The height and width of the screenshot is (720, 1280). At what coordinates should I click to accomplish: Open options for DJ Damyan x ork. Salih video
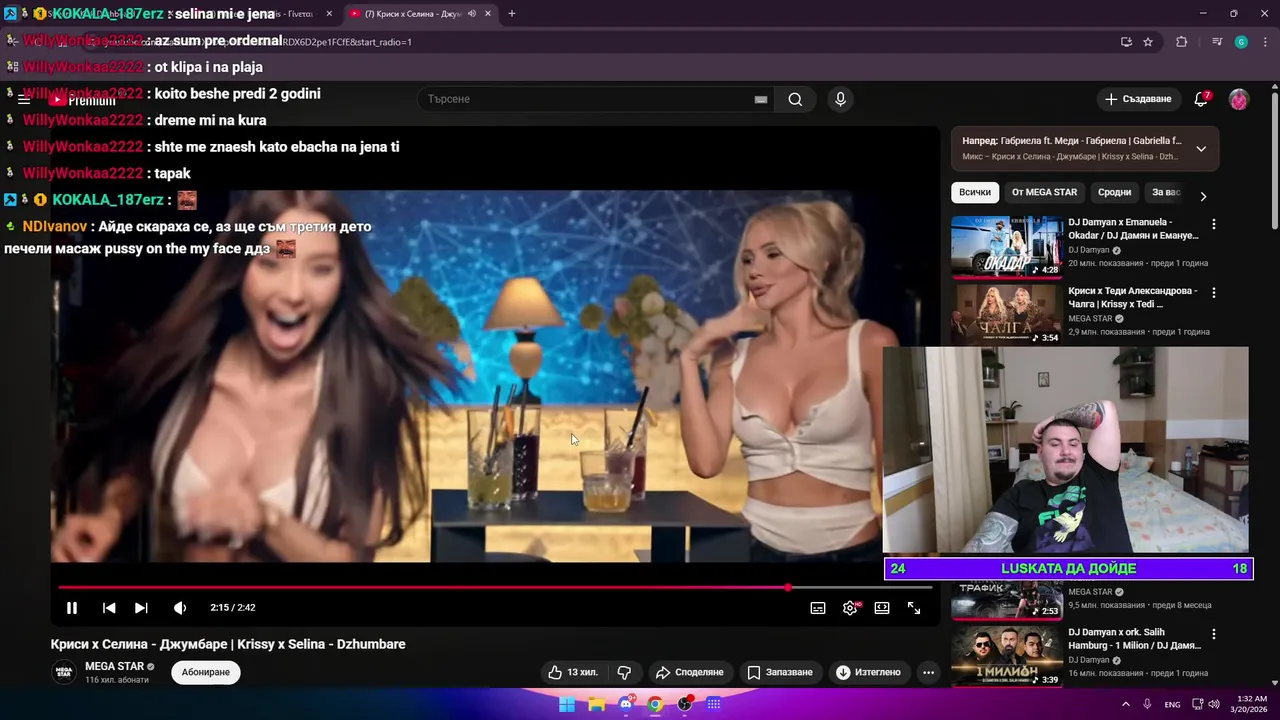(1214, 634)
